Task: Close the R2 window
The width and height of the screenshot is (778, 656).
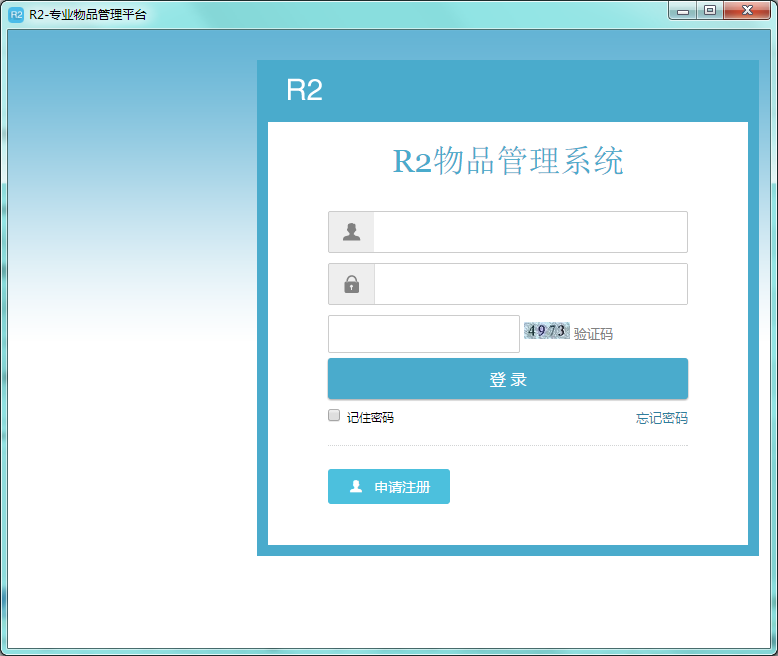Action: click(x=747, y=10)
